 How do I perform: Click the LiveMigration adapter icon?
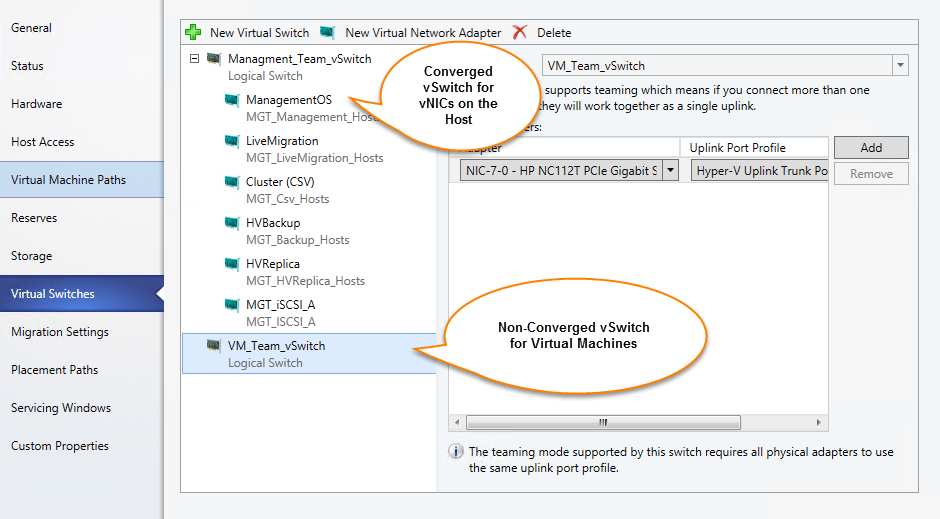point(232,141)
